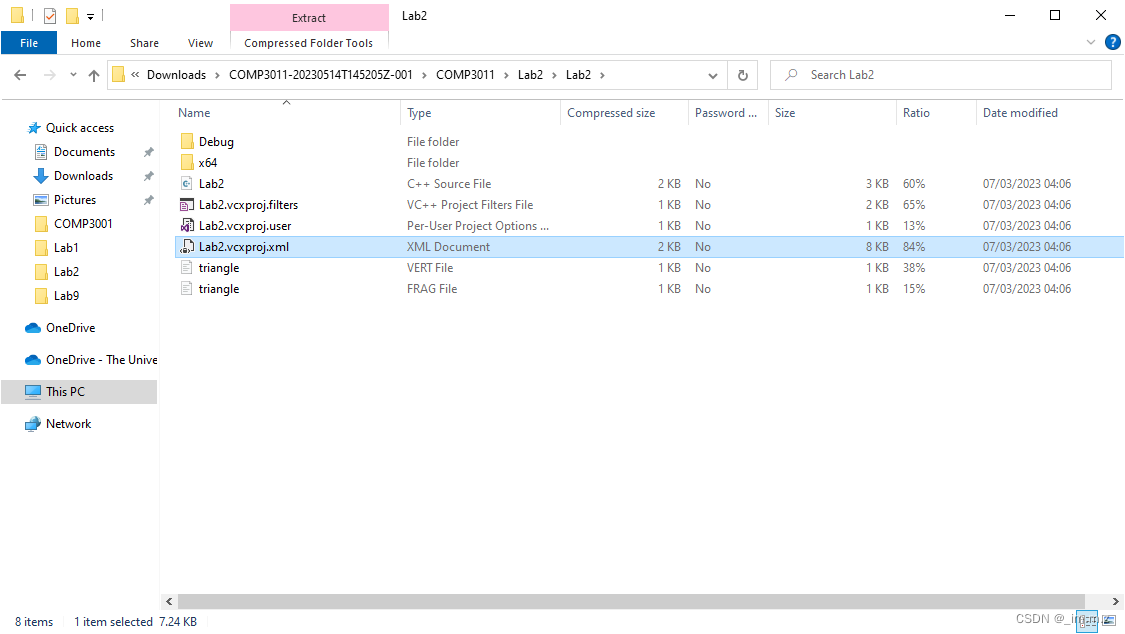Unpin Pictures from Quick access
The image size is (1125, 634).
pyautogui.click(x=148, y=199)
